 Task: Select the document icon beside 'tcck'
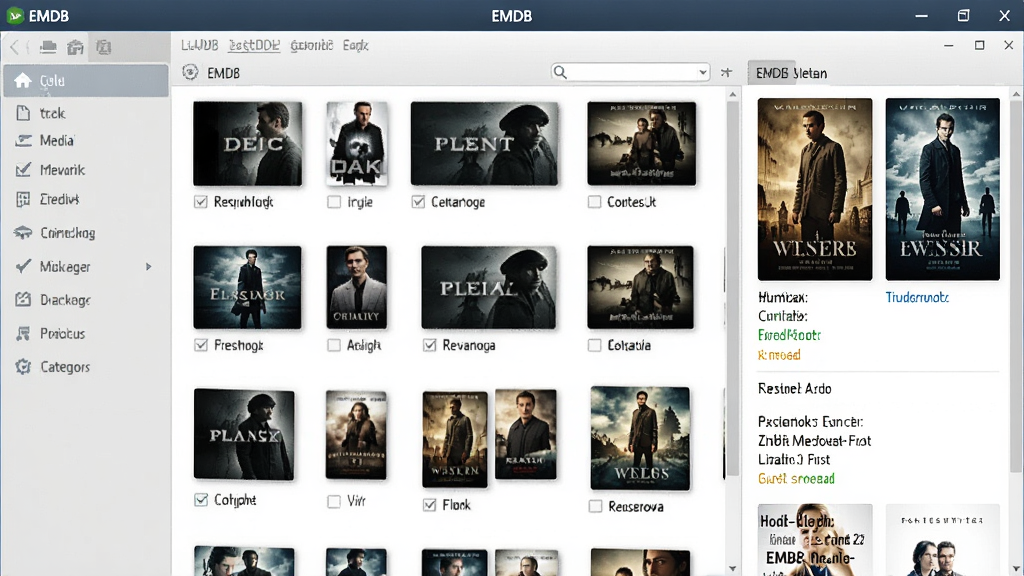(23, 113)
